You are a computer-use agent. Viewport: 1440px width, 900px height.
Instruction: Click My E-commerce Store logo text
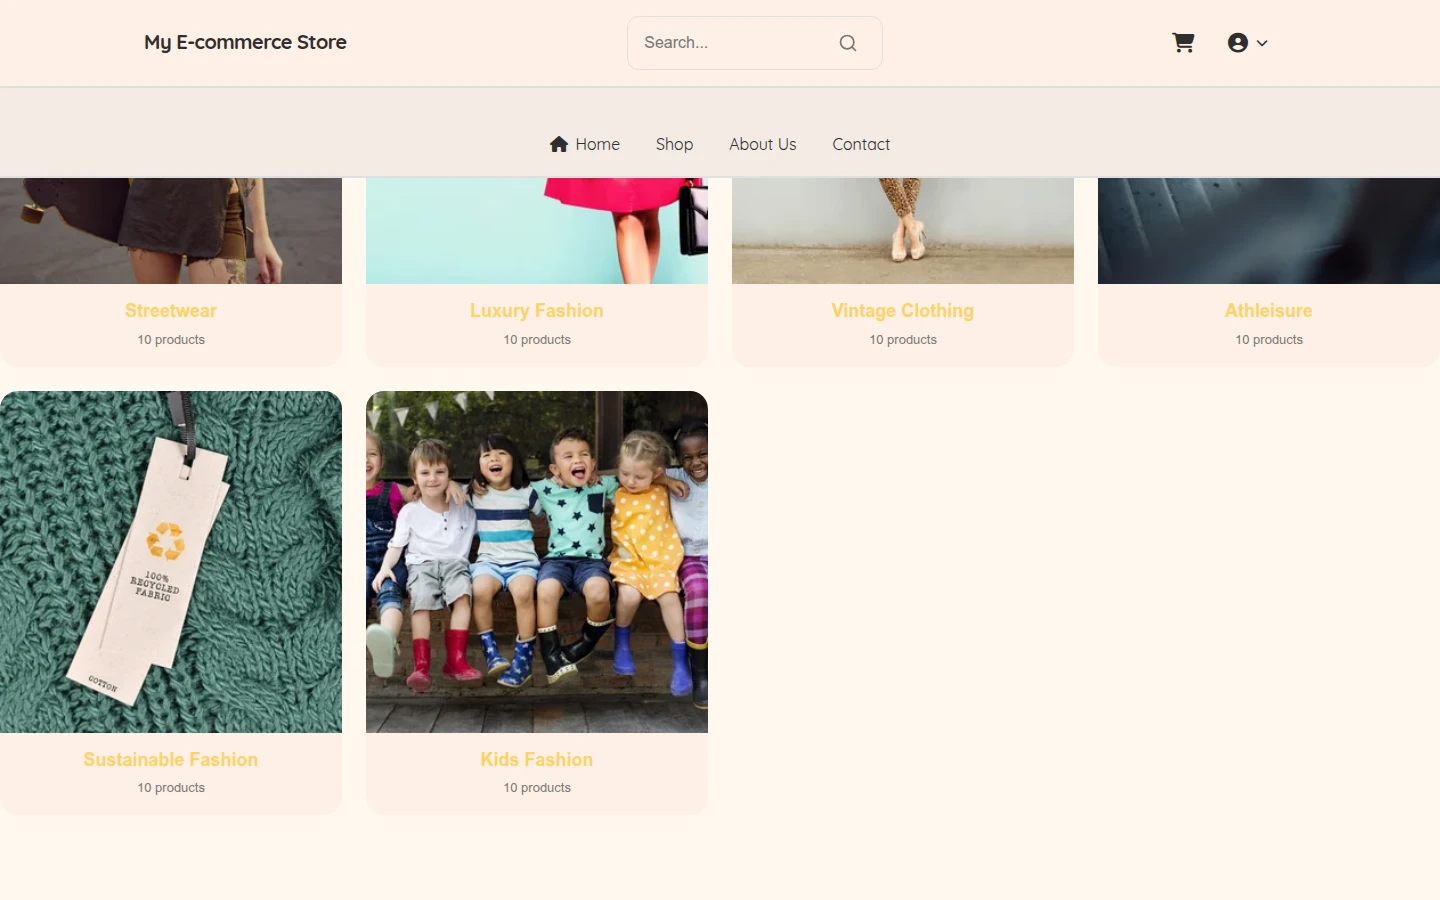[245, 42]
